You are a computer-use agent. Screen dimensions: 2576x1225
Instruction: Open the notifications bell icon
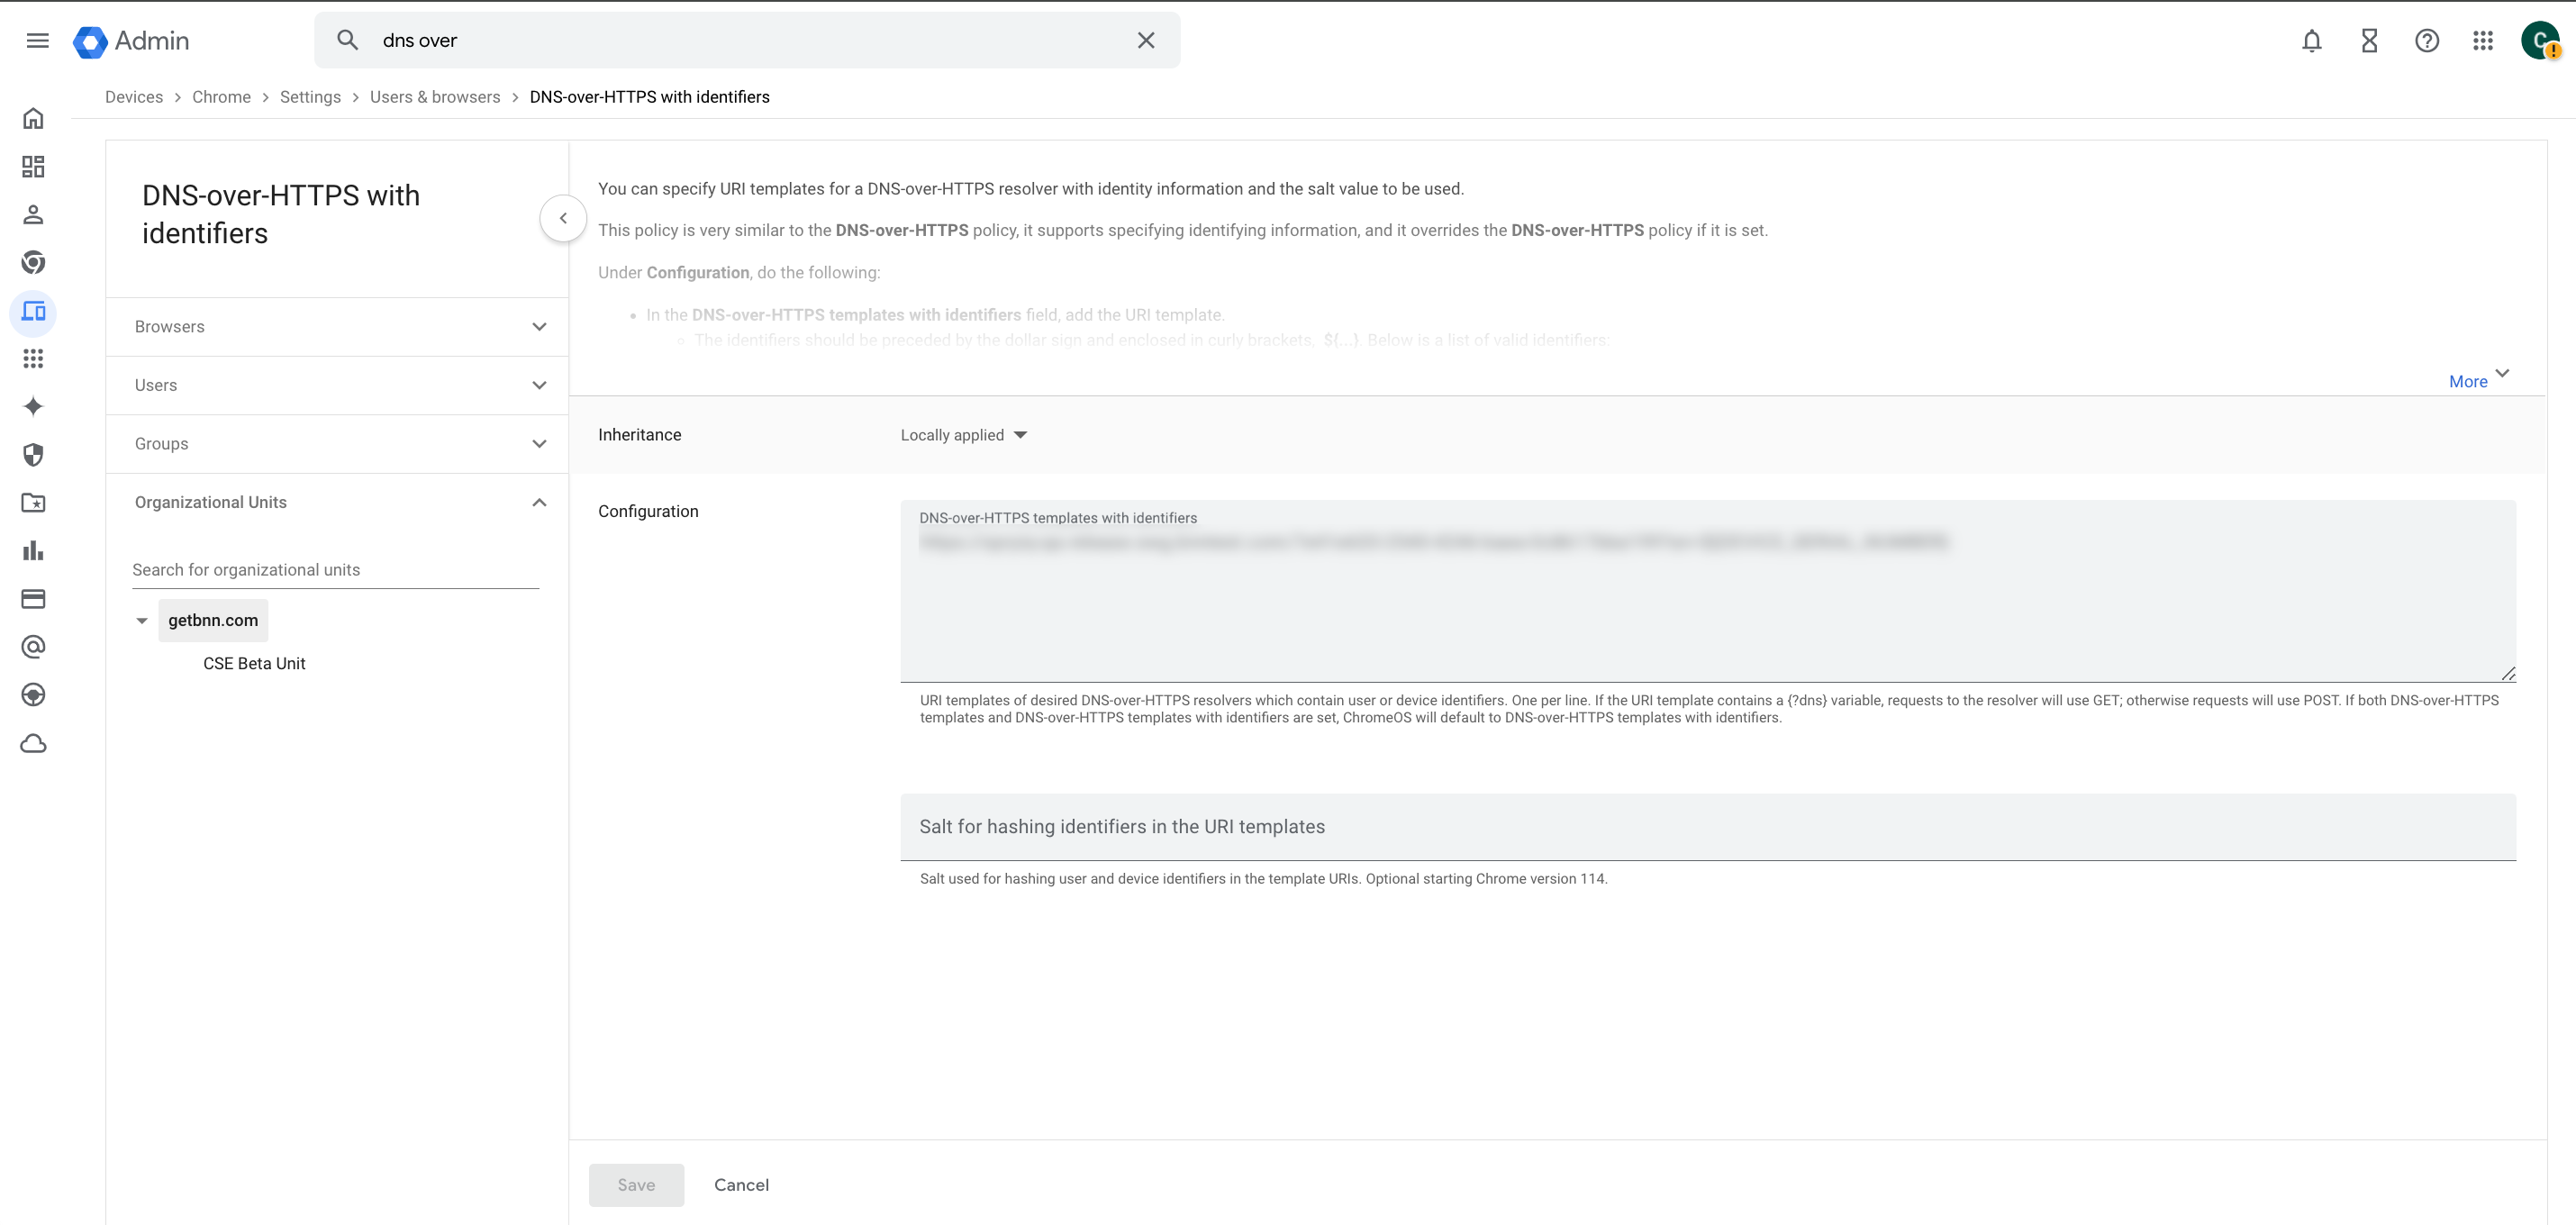(x=2311, y=41)
